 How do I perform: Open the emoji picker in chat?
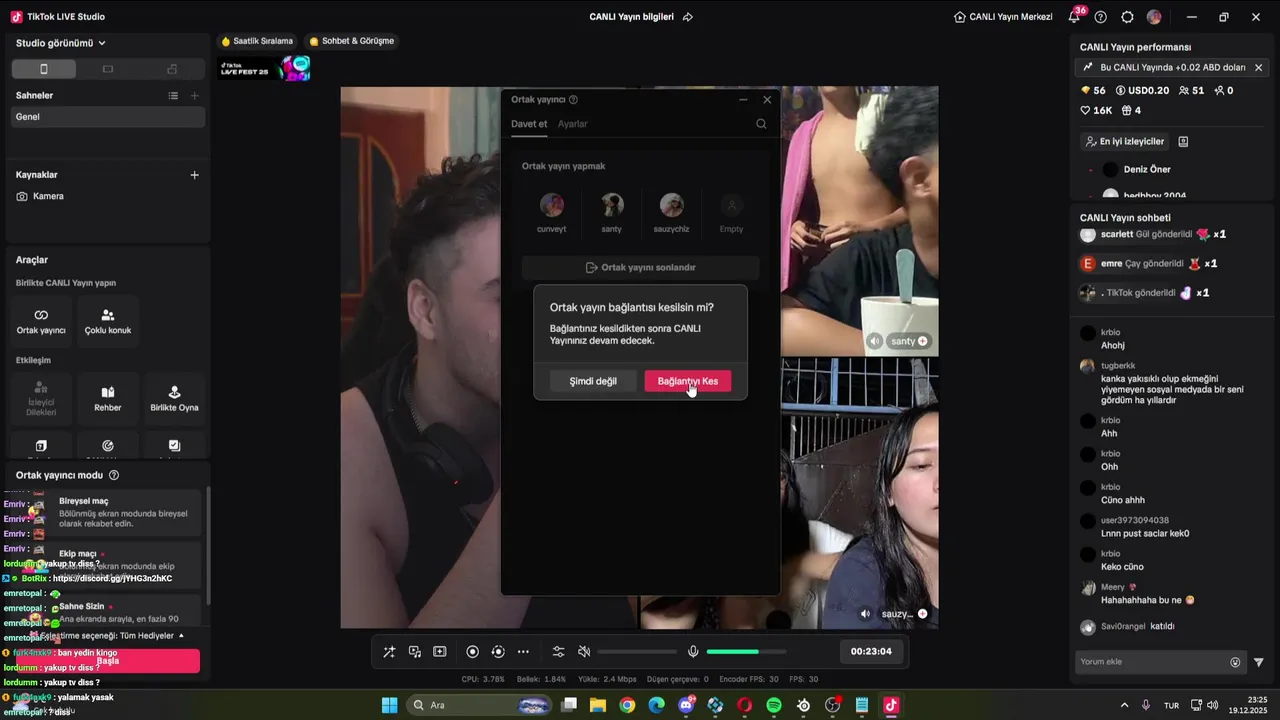(x=1235, y=662)
